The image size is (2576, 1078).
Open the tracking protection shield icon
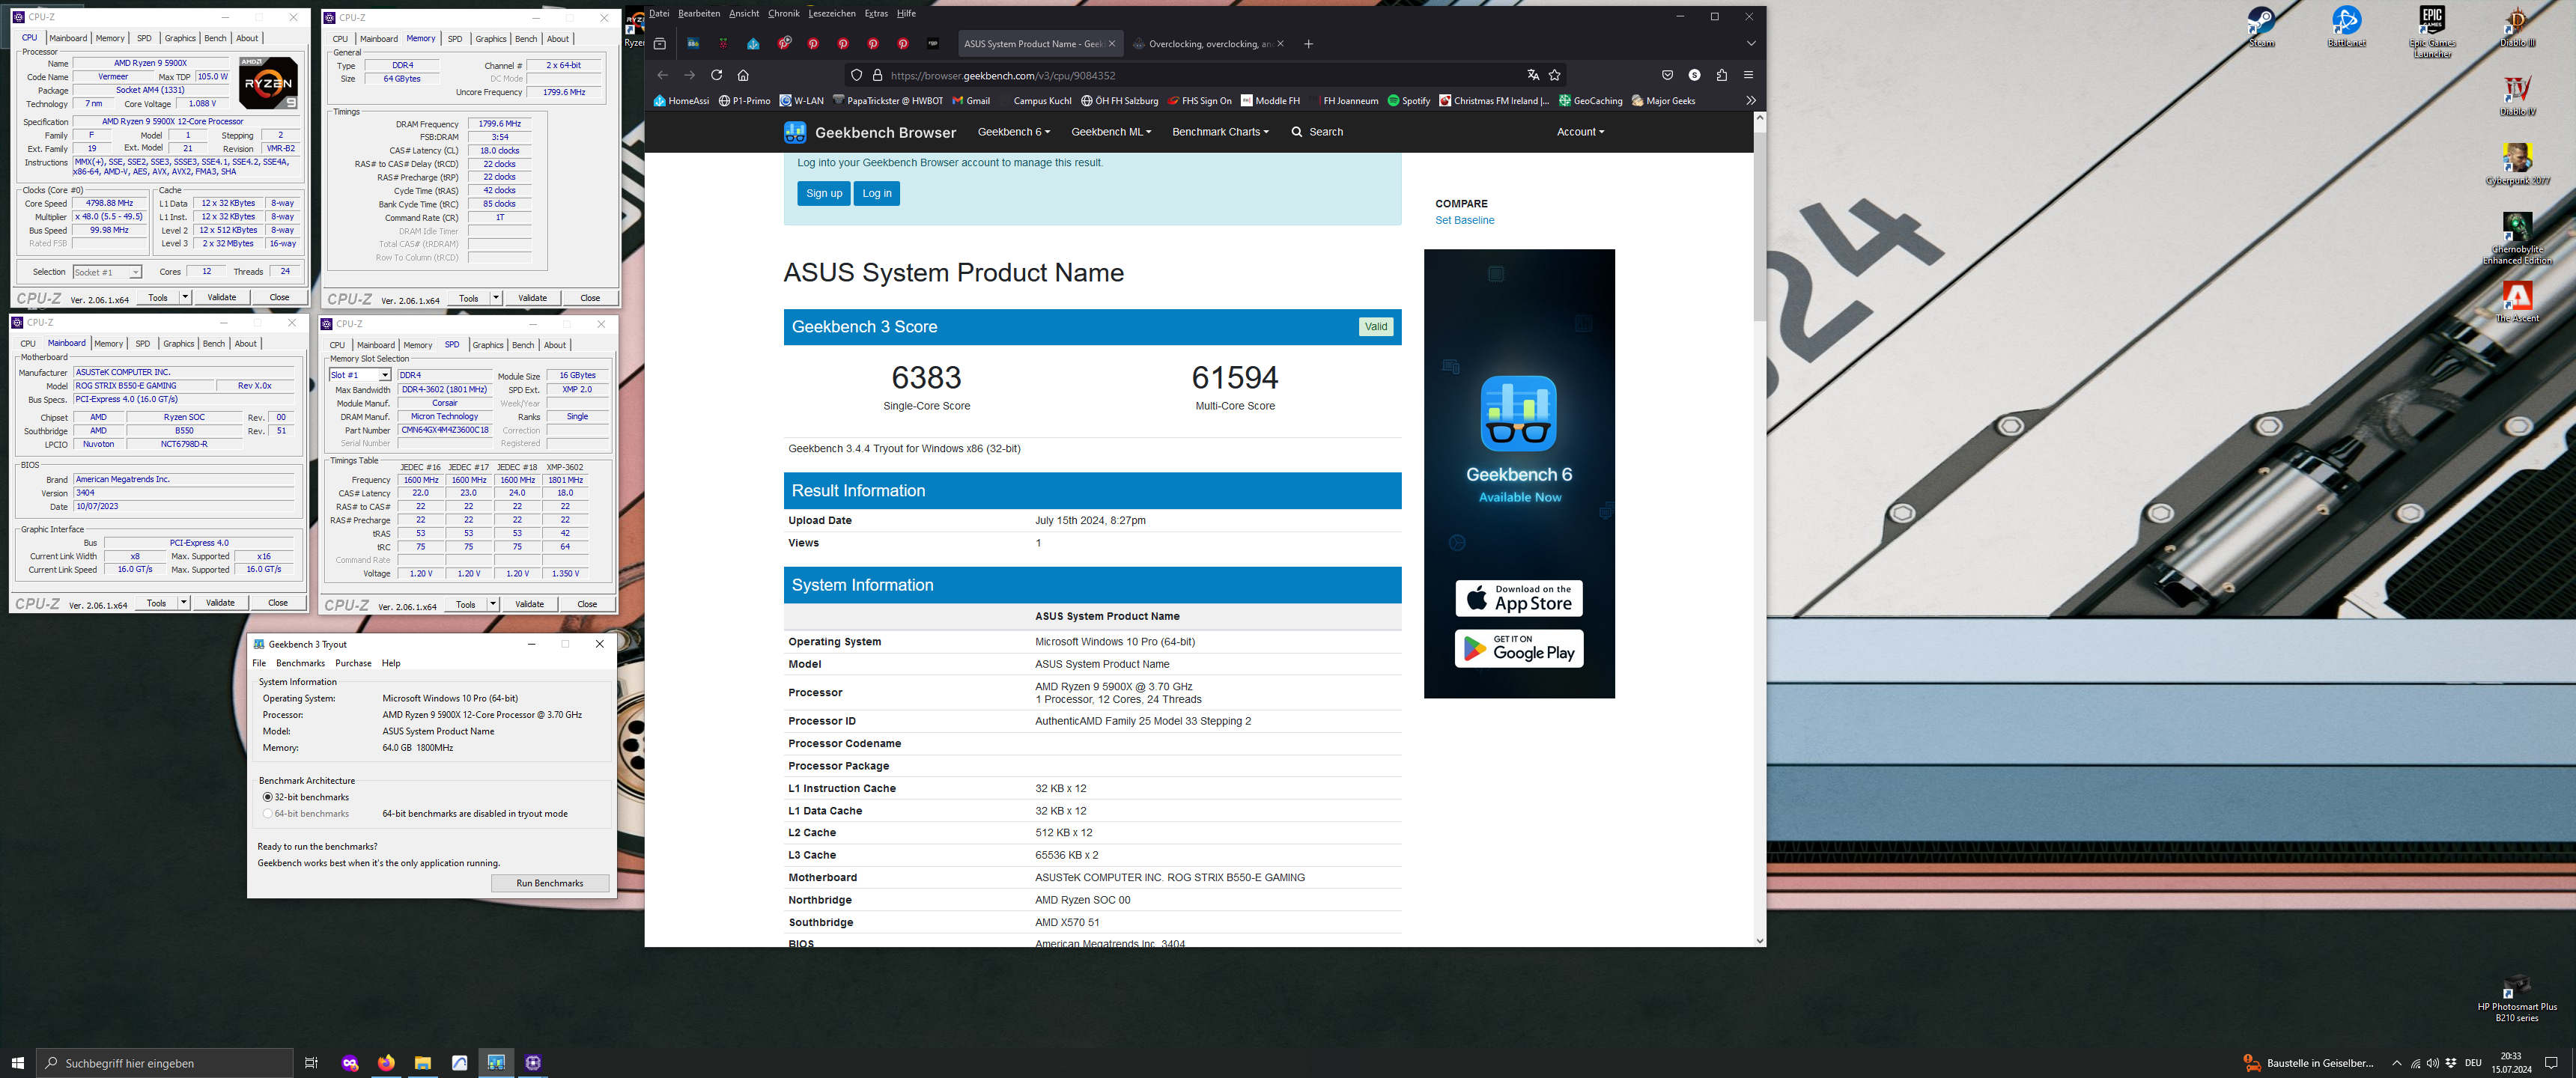click(x=856, y=75)
